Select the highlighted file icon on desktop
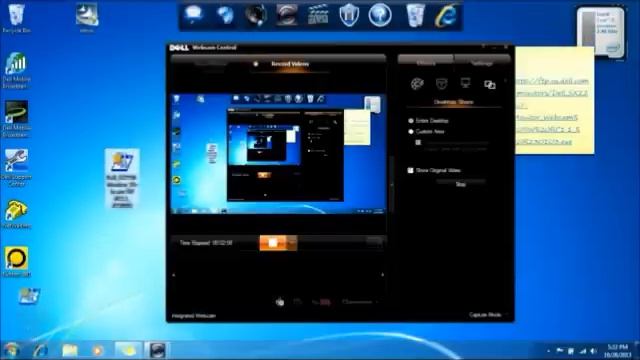 (122, 179)
